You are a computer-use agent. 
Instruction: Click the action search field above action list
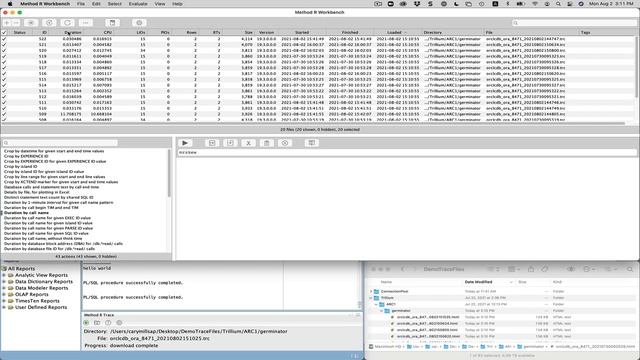60,143
